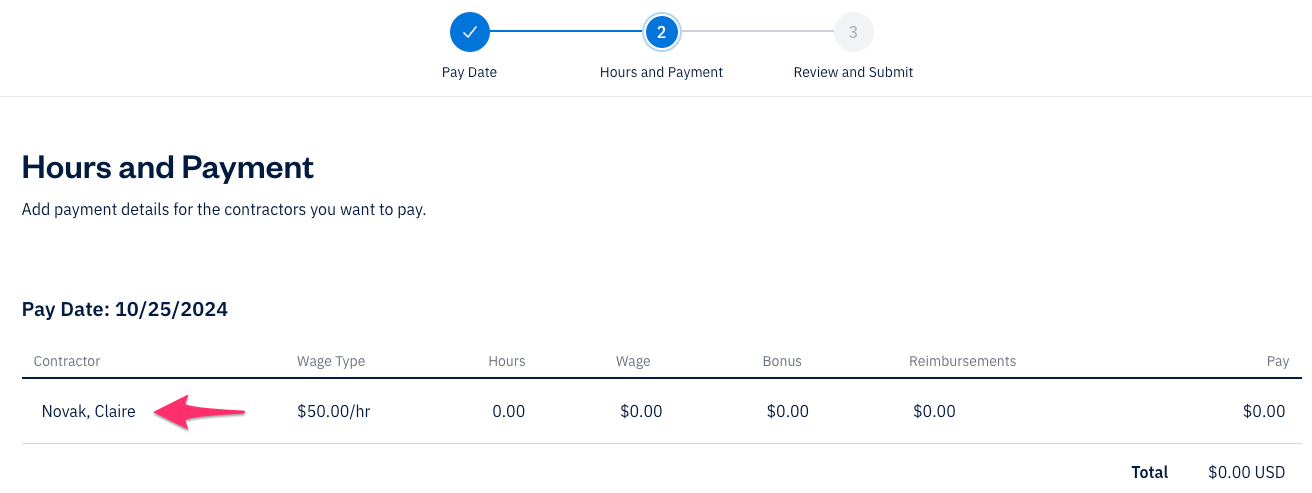Image resolution: width=1312 pixels, height=493 pixels.
Task: Go to the Pay Date step label
Action: click(469, 72)
